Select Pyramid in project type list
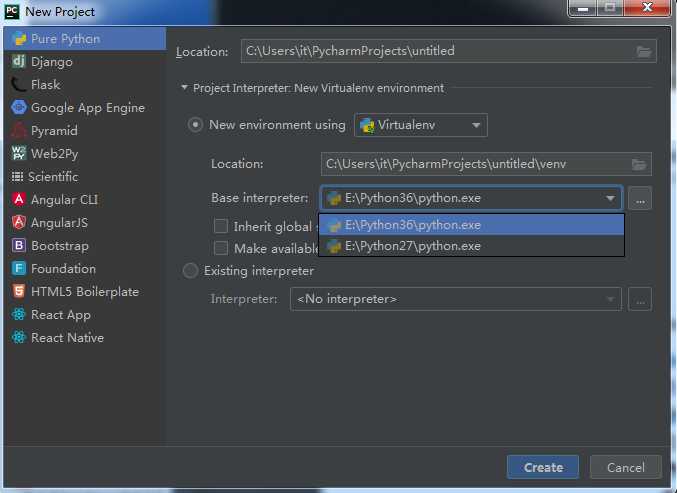Viewport: 677px width, 493px height. [54, 130]
